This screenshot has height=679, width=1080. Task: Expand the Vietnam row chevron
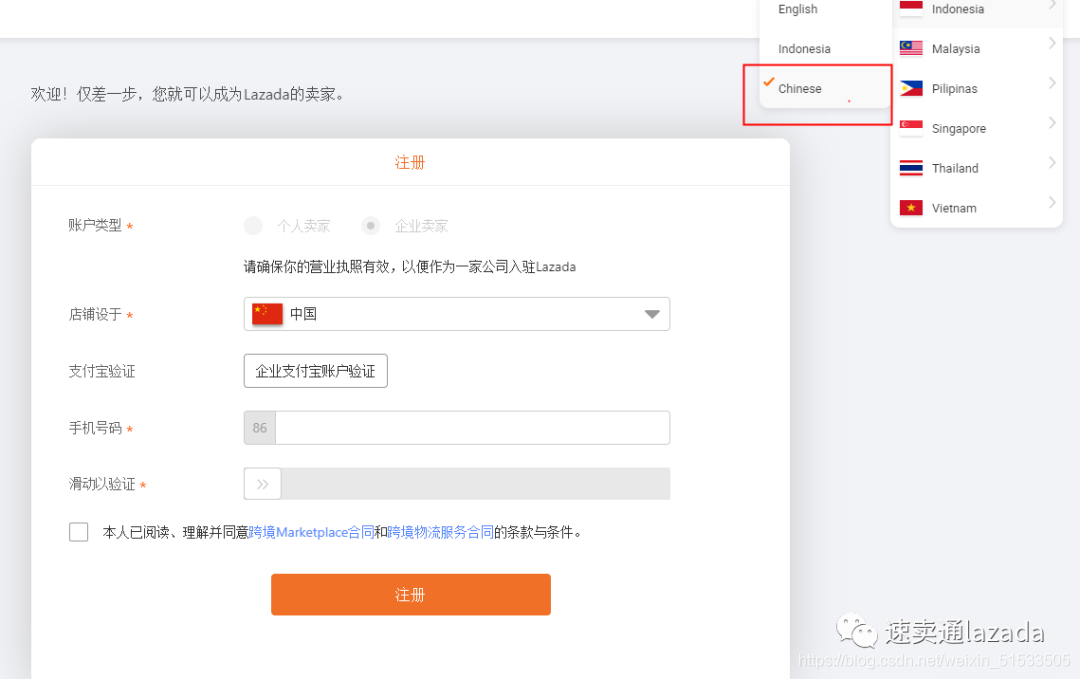click(x=1052, y=203)
